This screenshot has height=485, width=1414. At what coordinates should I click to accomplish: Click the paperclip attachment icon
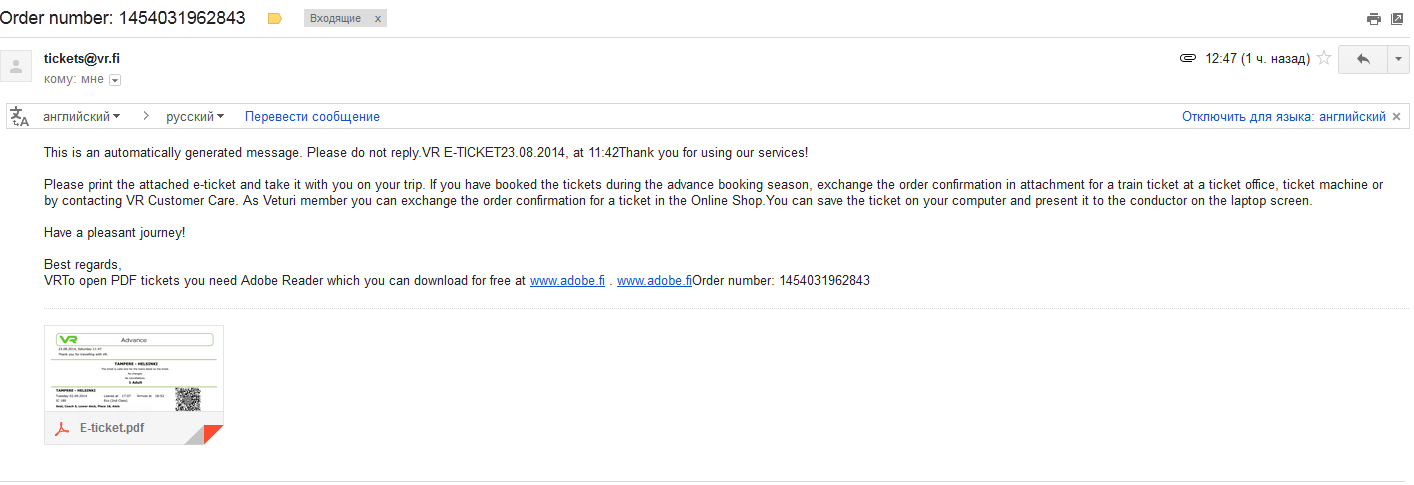[x=1188, y=59]
